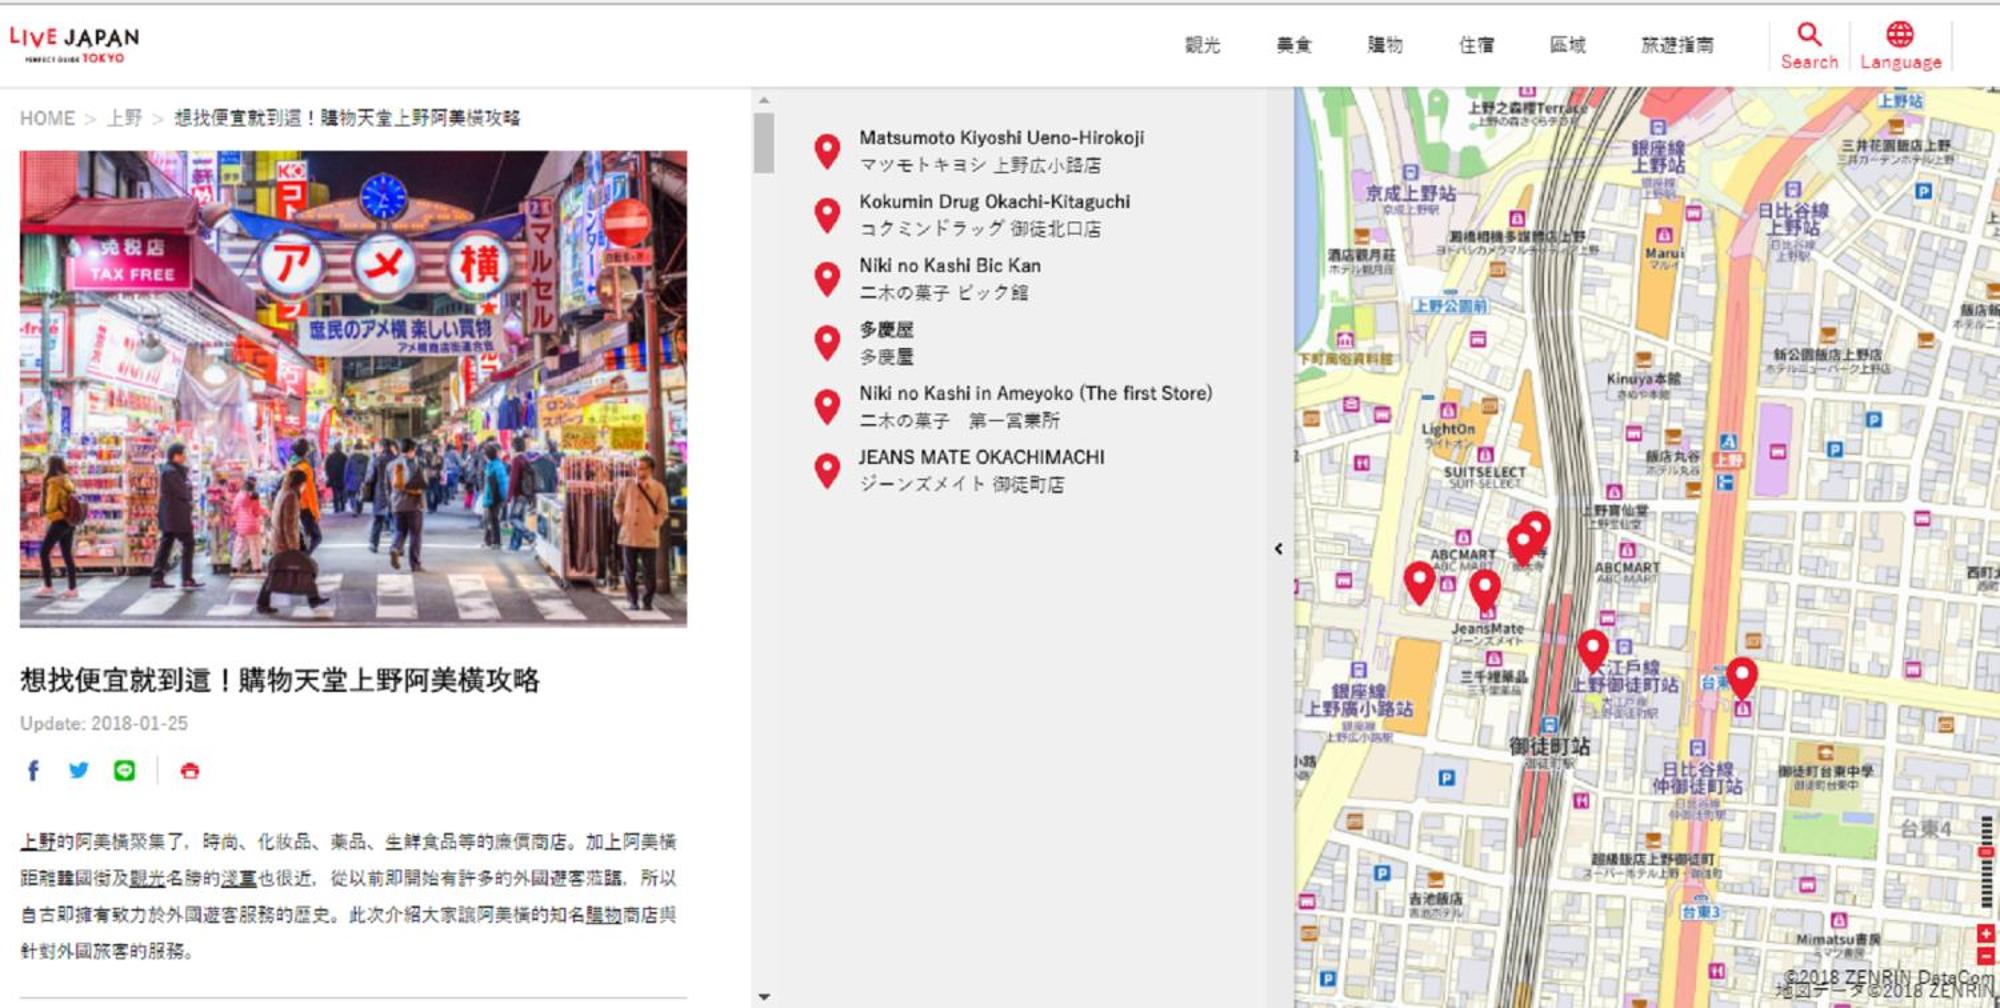Click the map zoom level slider handle
2000x1008 pixels.
[1986, 852]
